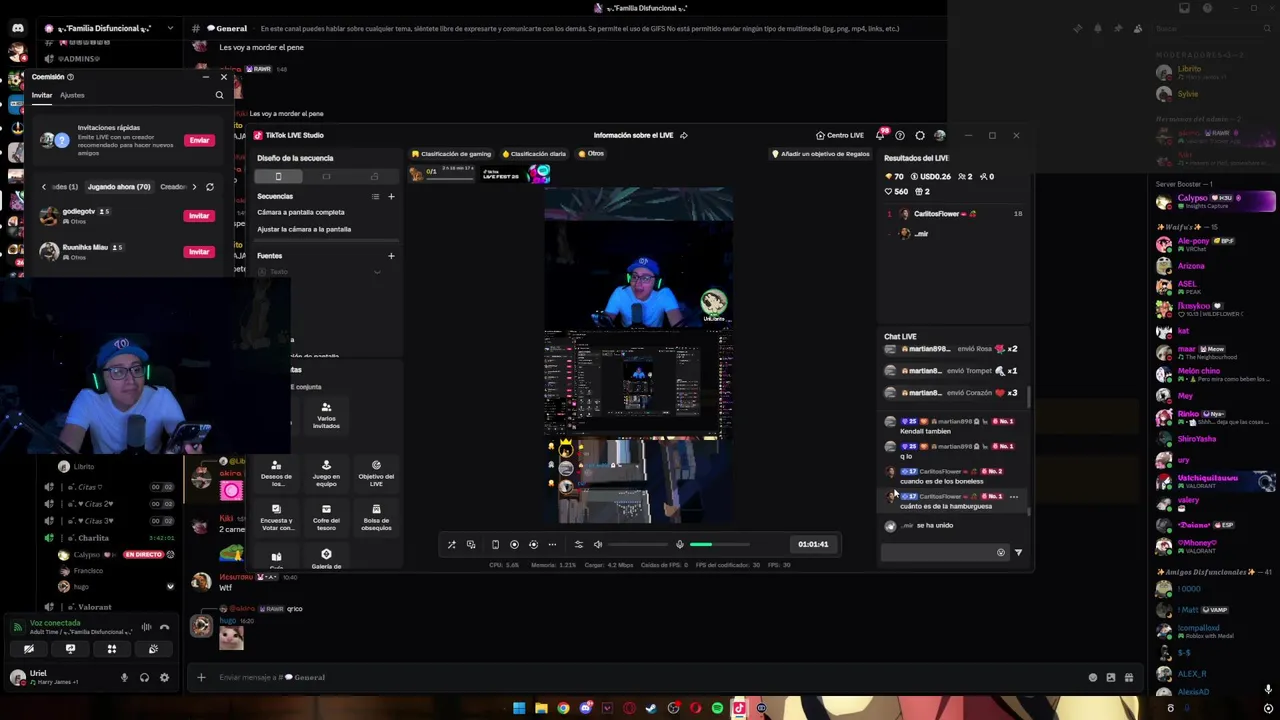
Task: Adjust microphone level slider in LIVE Studio
Action: (x=720, y=544)
